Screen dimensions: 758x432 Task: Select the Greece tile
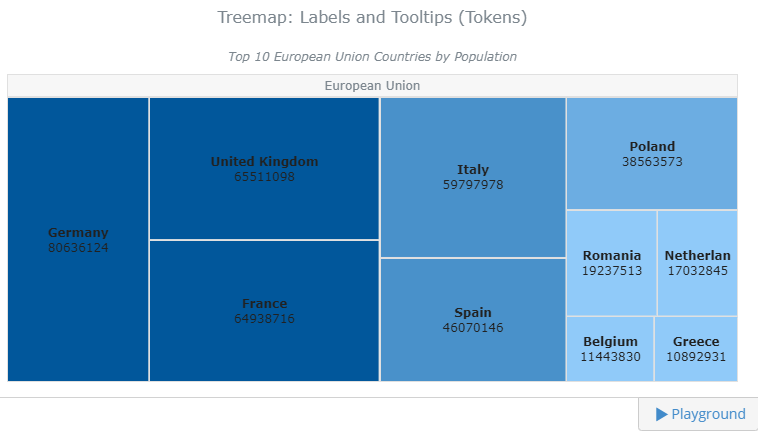click(696, 349)
